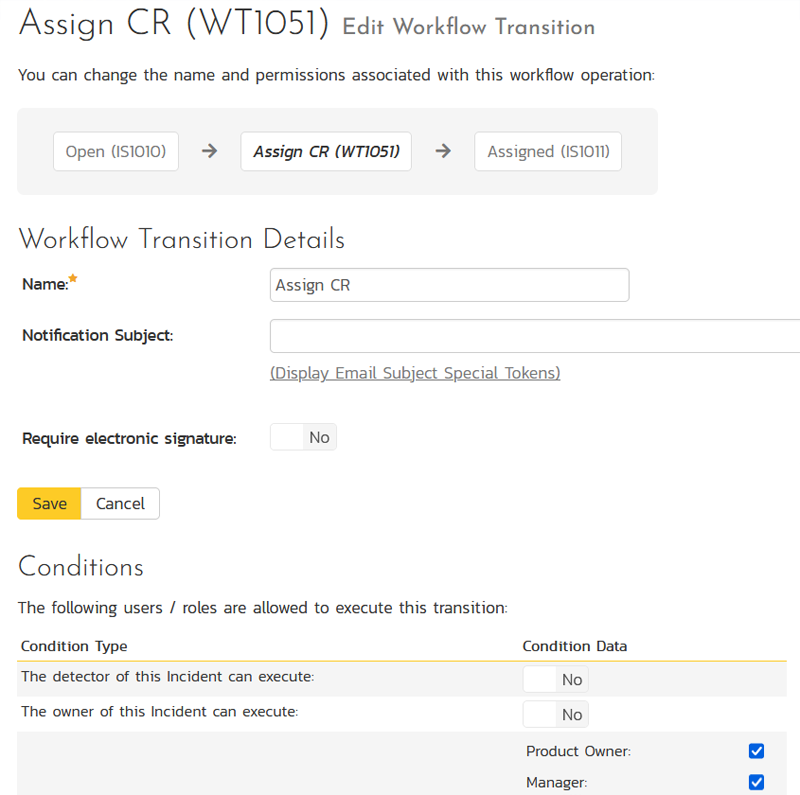Open the Open (IS1010) status step

116,152
